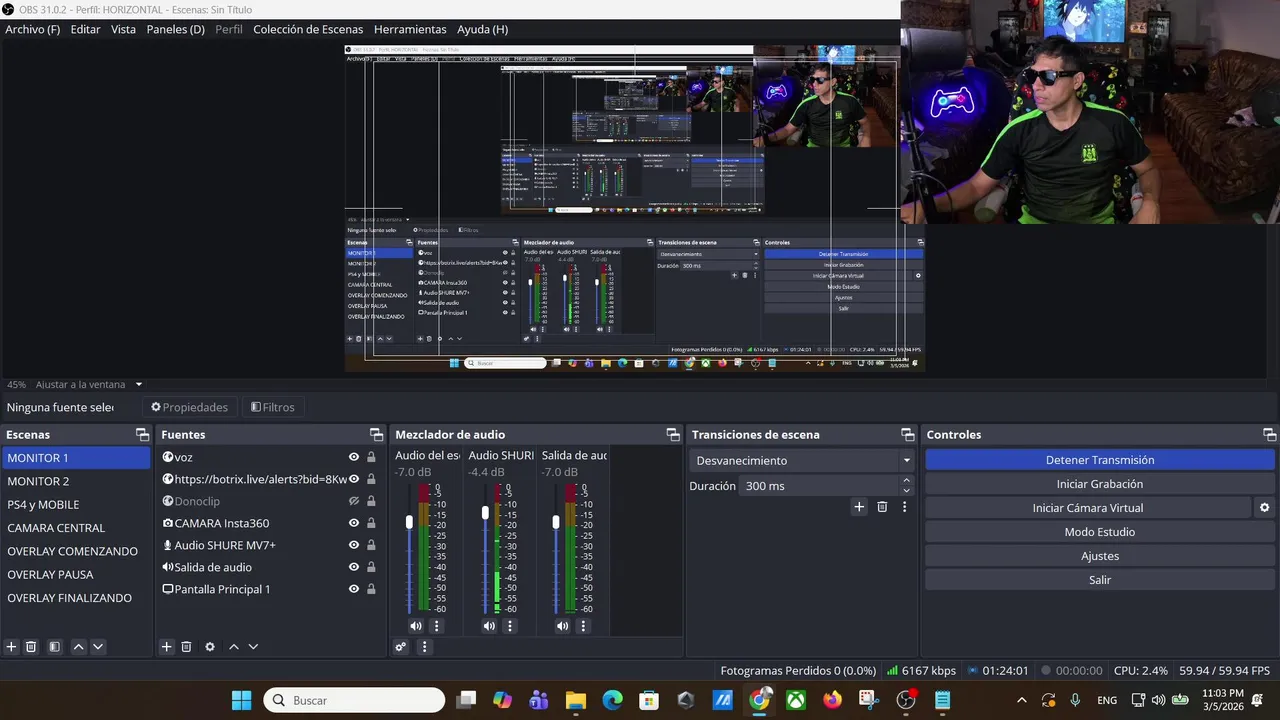Show the hidden Donoclip source
The height and width of the screenshot is (720, 1280).
click(354, 501)
